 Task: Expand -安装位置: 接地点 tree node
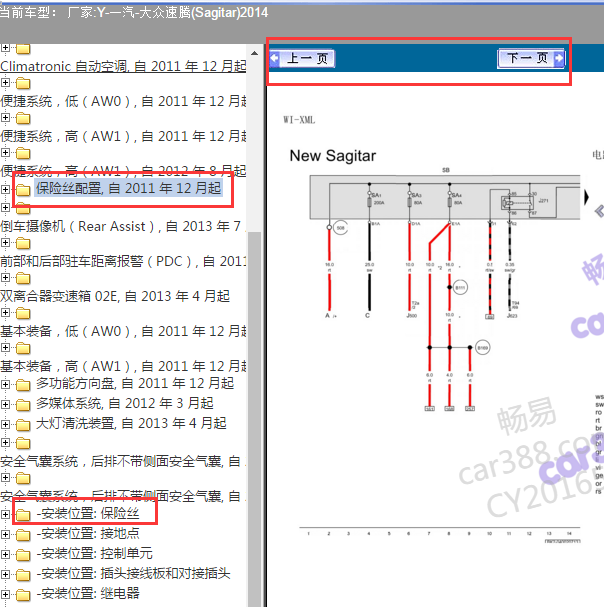[5, 534]
